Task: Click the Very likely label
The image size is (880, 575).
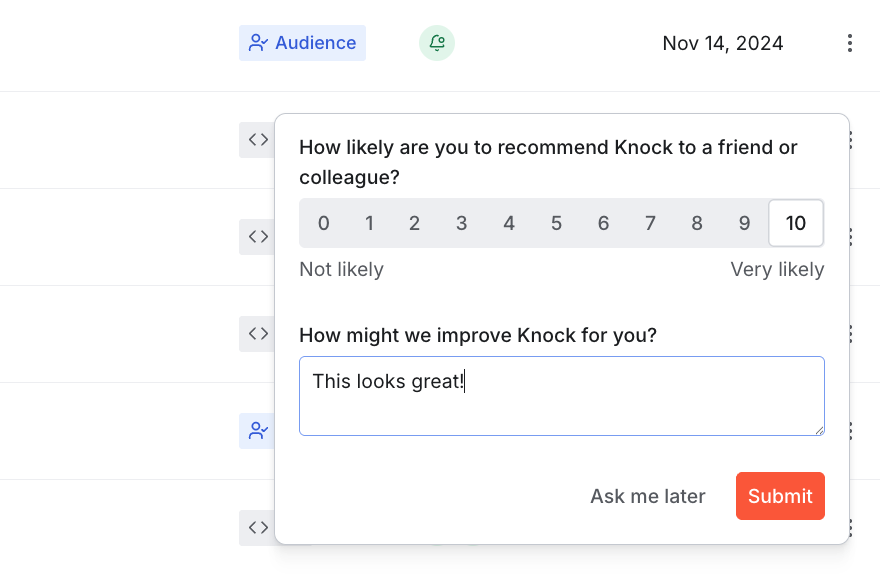Action: pos(777,269)
